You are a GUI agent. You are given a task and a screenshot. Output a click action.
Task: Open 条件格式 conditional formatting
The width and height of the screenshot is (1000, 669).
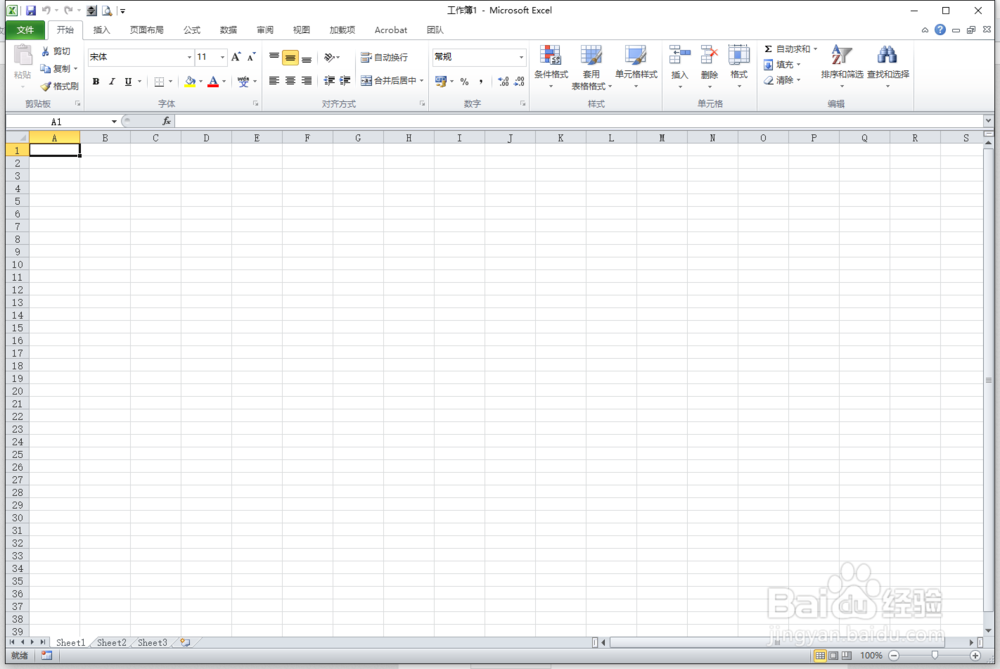pyautogui.click(x=551, y=66)
